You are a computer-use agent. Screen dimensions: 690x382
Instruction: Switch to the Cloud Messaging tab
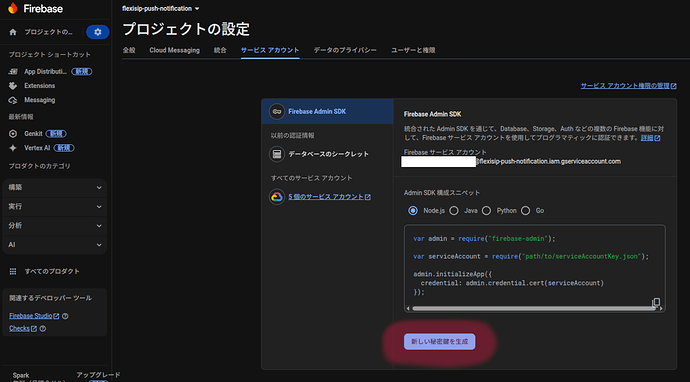pos(174,50)
